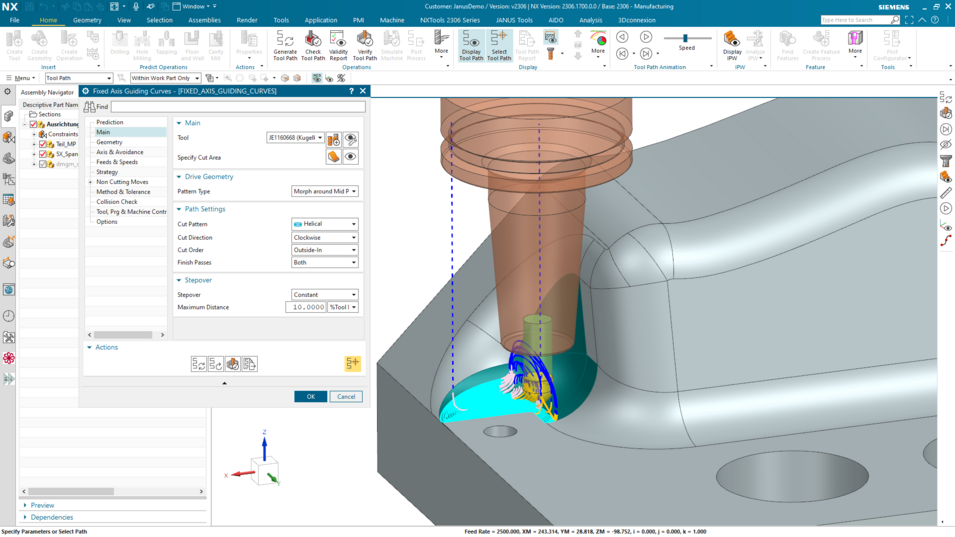This screenshot has height=537, width=955.
Task: Collapse the Path Settings section
Action: pyautogui.click(x=179, y=209)
